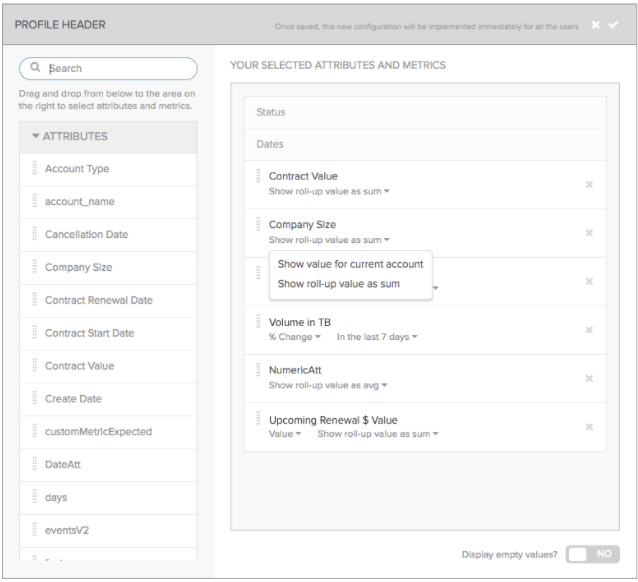Open Company Size roll-up dropdown

pos(329,240)
